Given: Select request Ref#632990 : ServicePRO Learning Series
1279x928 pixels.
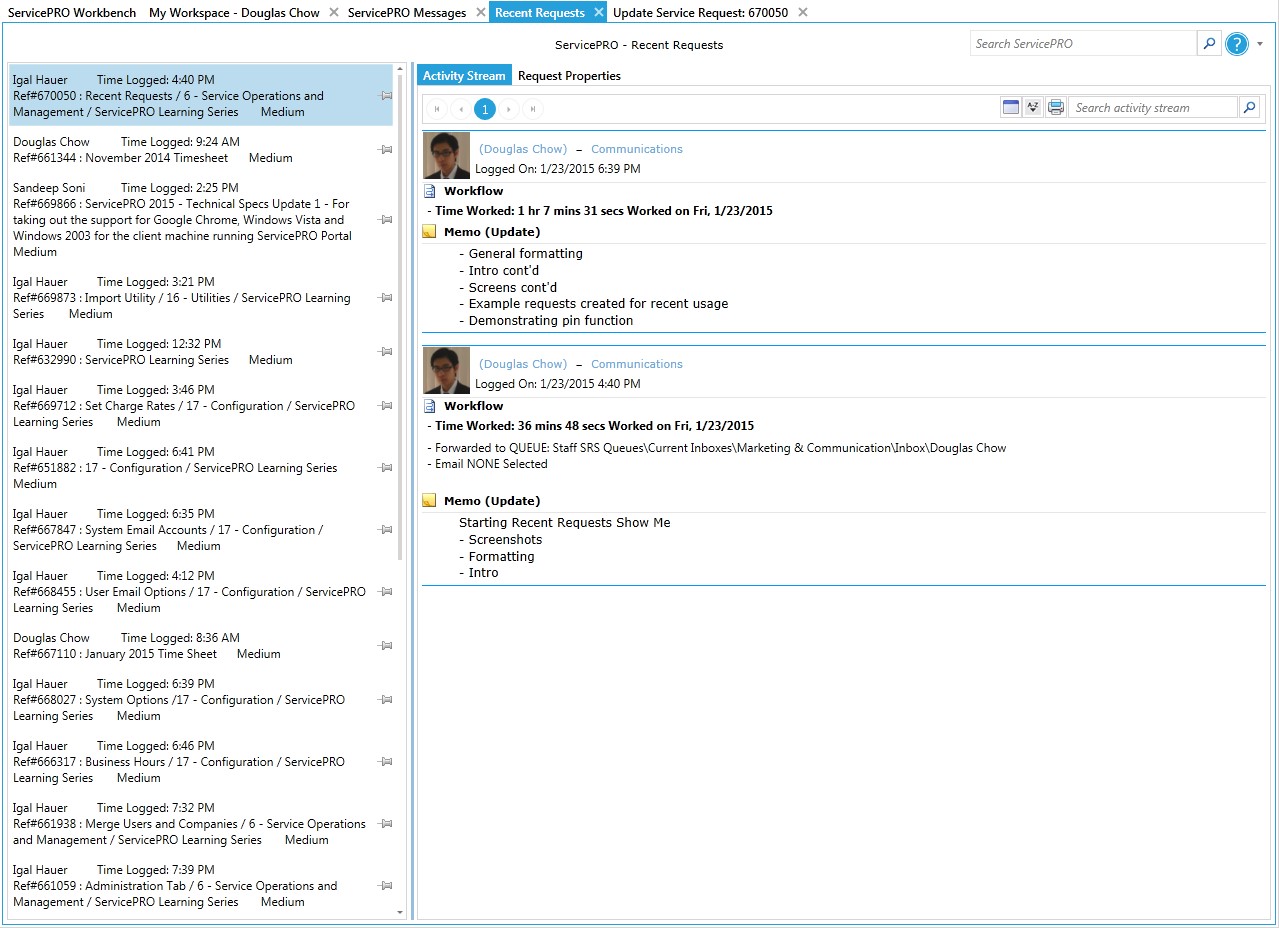Looking at the screenshot, I should point(201,352).
